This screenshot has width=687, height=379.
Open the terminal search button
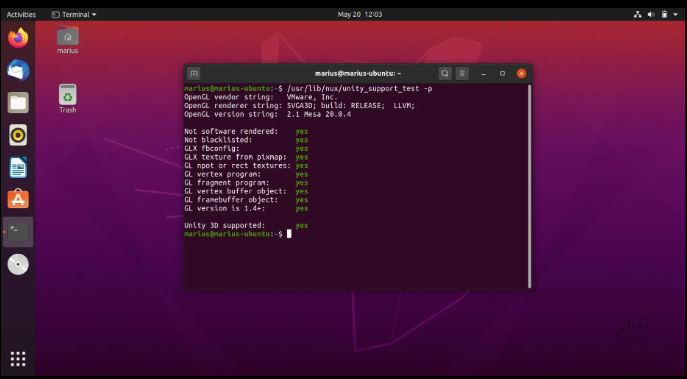[x=445, y=74]
